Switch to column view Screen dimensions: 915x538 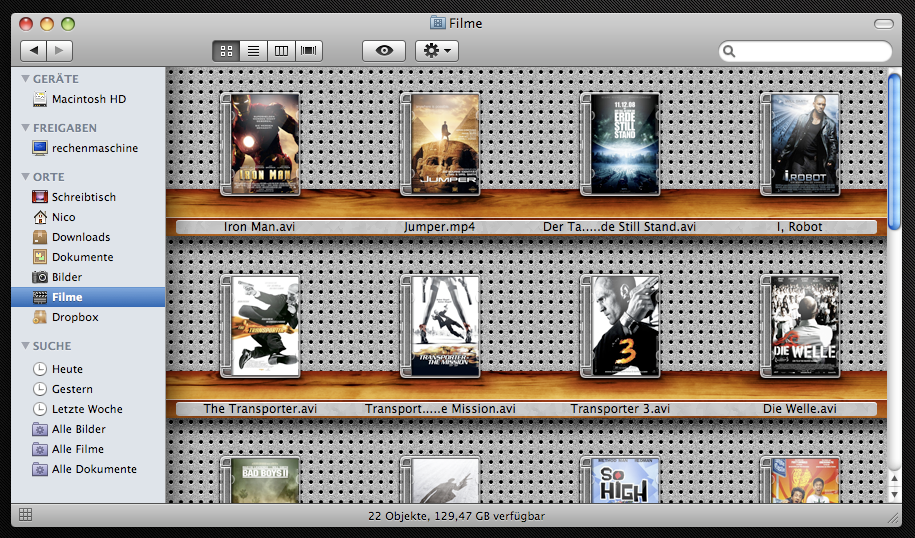coord(281,51)
